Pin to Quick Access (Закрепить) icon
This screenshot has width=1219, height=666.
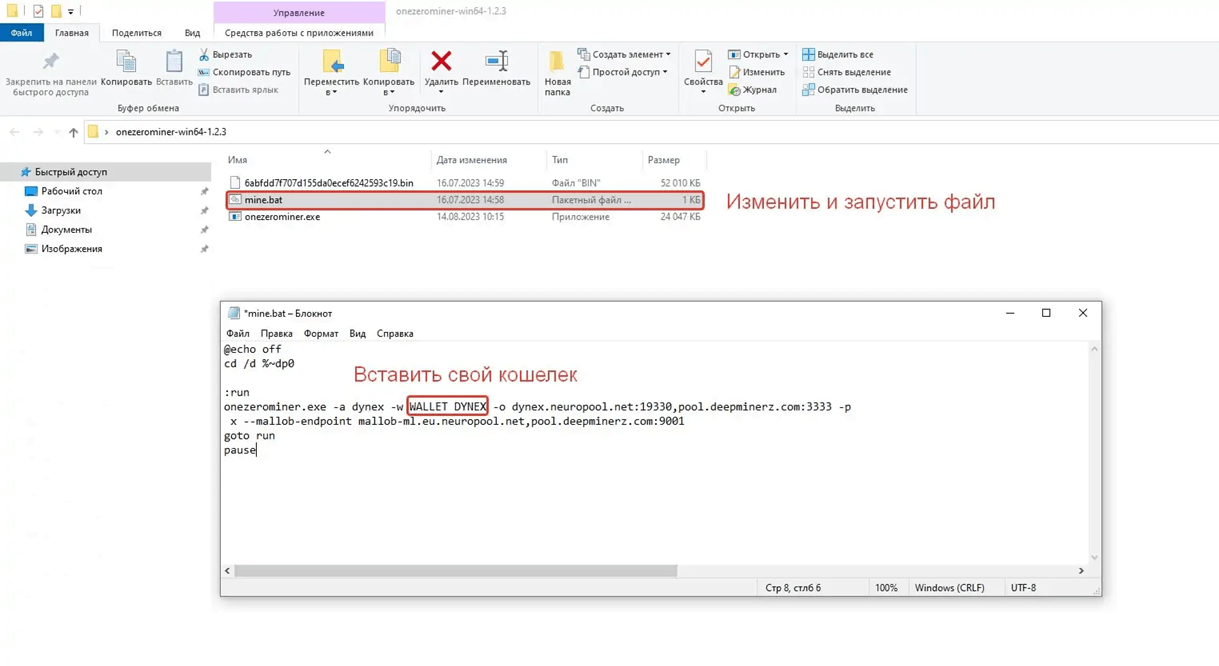tap(50, 62)
